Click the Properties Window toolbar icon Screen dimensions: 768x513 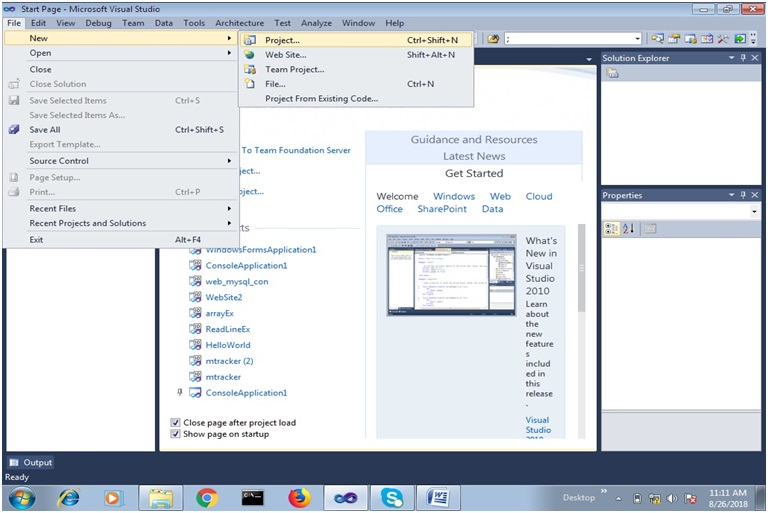pos(674,39)
